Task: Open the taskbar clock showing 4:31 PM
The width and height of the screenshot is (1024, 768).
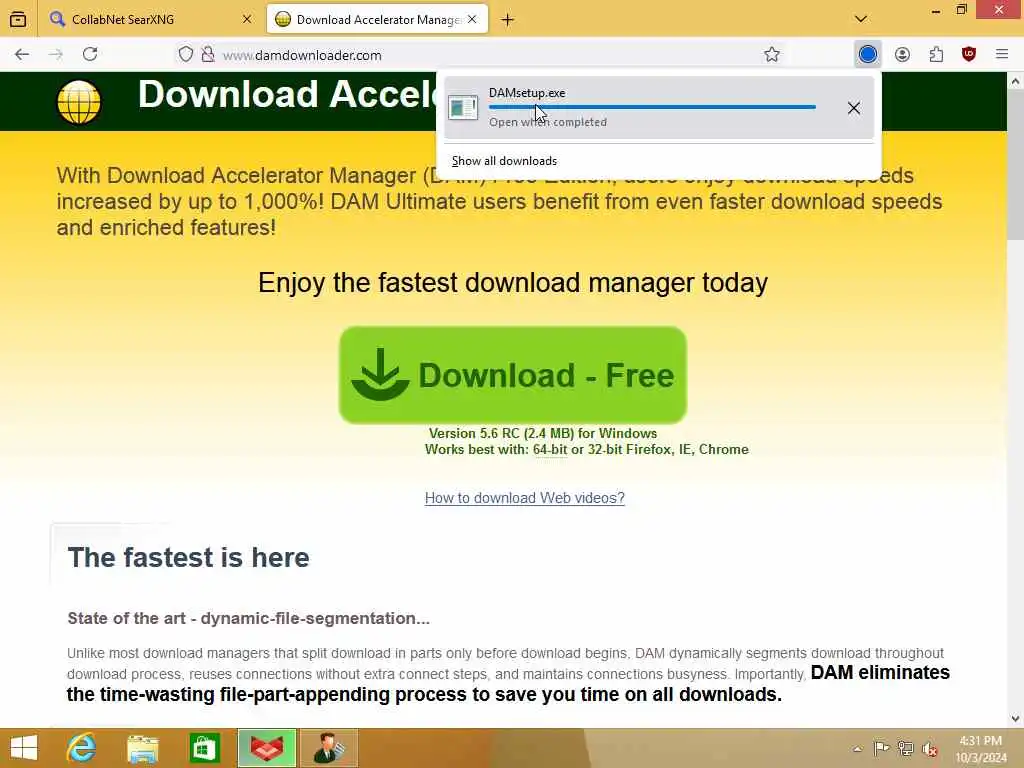Action: coord(980,749)
